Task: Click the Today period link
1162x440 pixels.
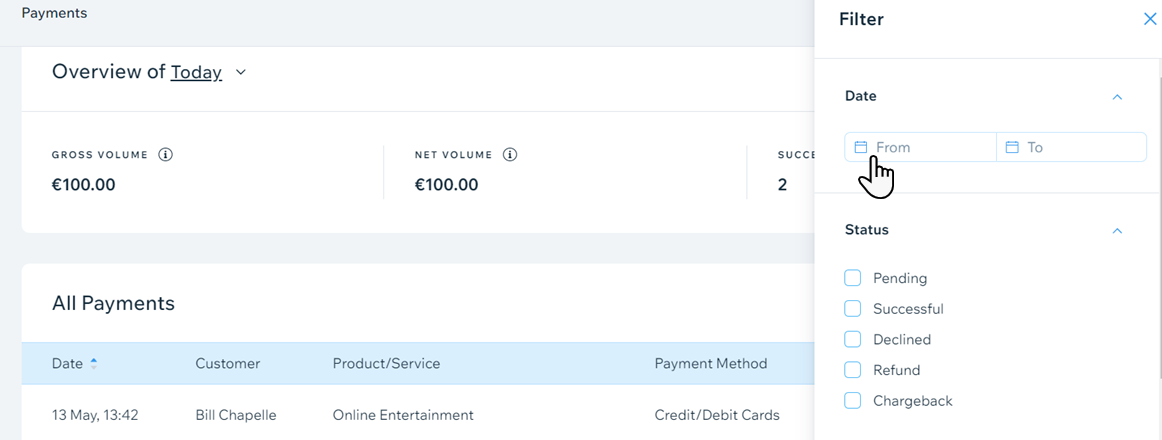Action: coord(196,72)
